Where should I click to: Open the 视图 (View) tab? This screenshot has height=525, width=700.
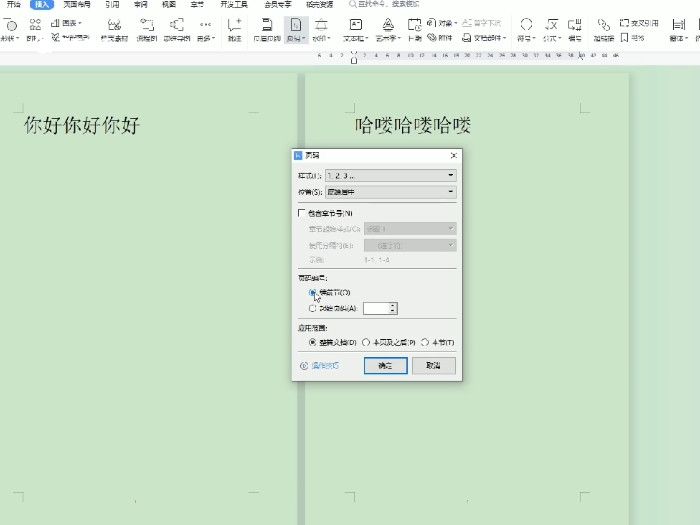pos(169,4)
